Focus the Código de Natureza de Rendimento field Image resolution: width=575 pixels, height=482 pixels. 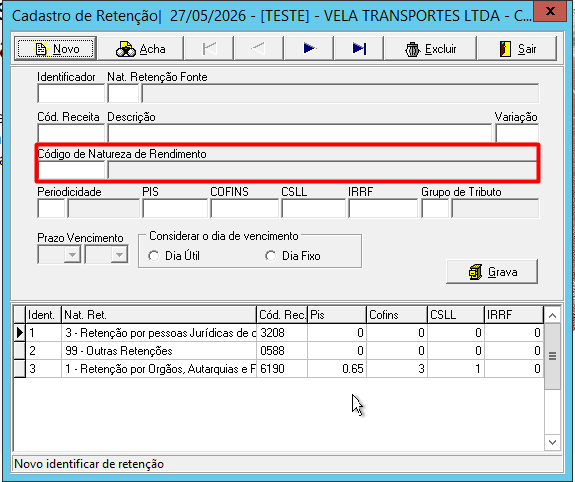(x=71, y=170)
